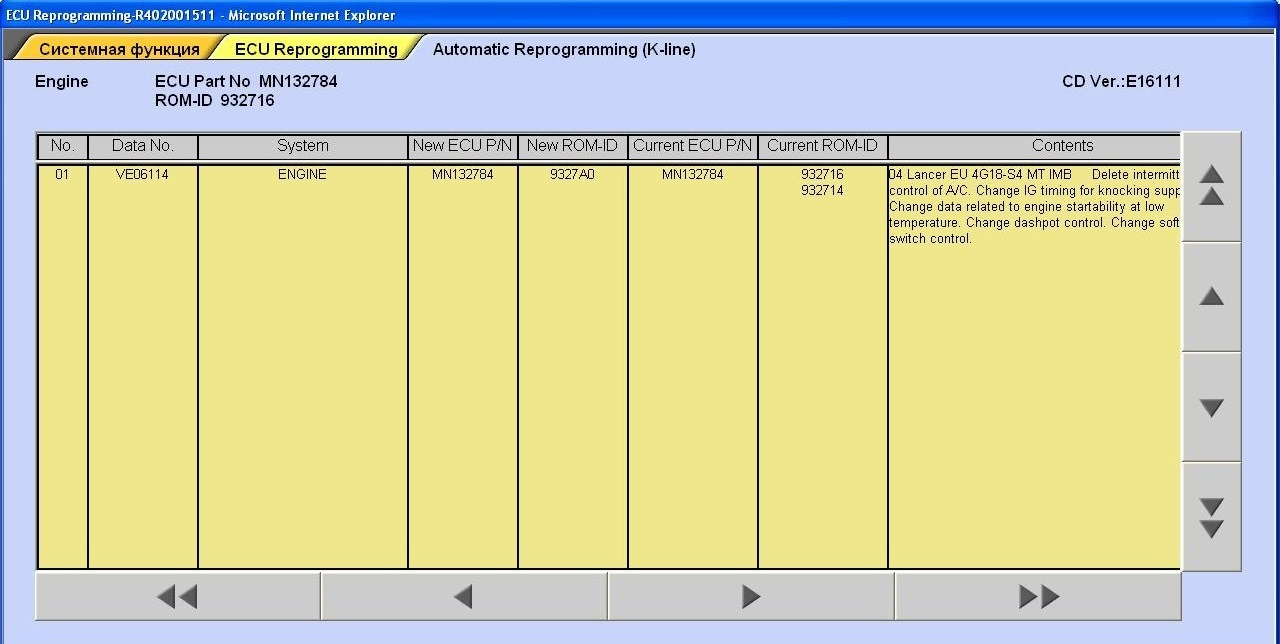Open the Системная функция tab
Viewport: 1280px width, 644px height.
(x=118, y=49)
